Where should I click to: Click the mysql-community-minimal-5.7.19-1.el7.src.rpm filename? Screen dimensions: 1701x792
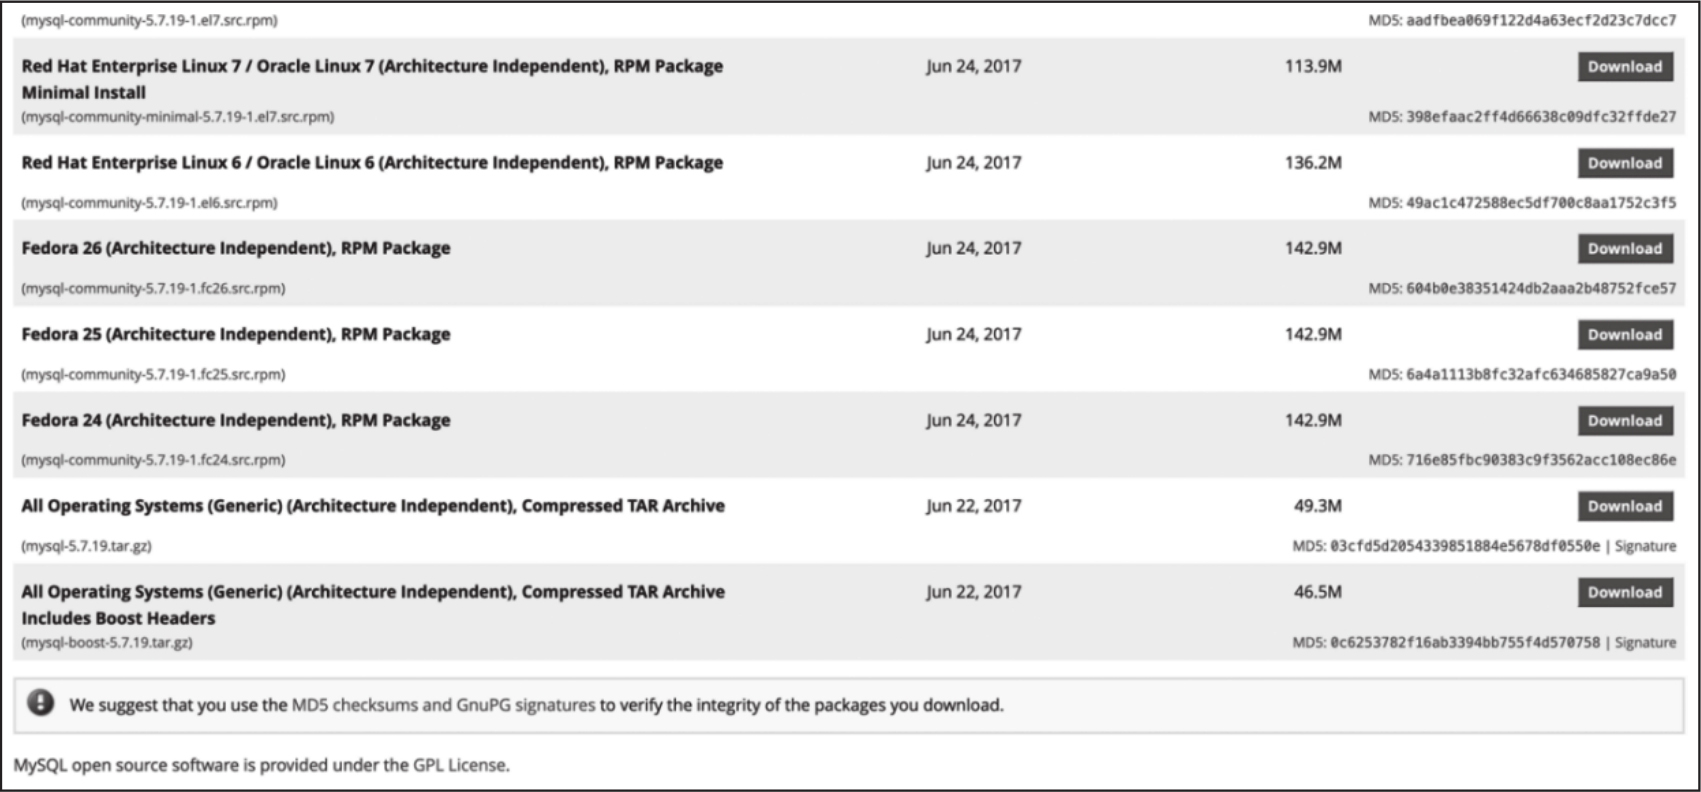[x=178, y=117]
